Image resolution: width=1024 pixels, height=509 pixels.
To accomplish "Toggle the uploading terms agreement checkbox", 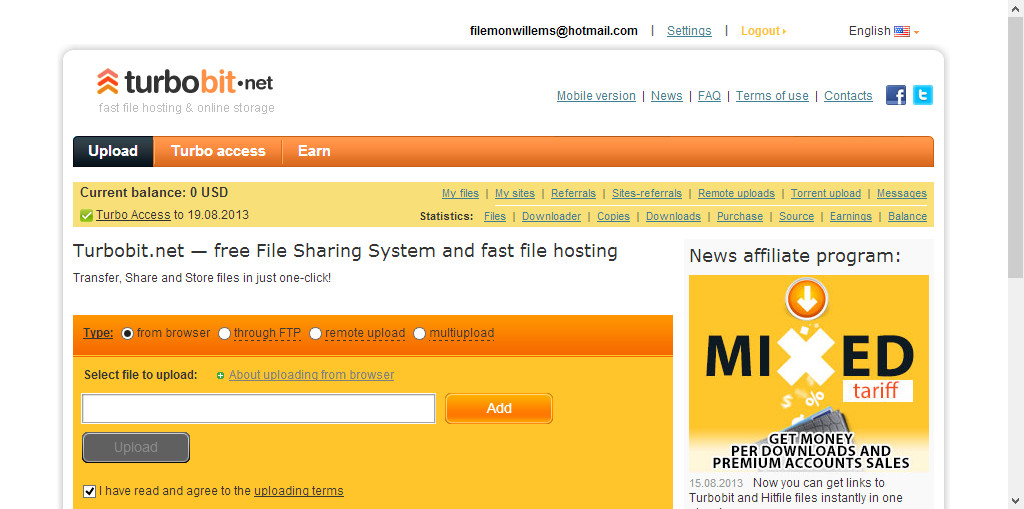I will [89, 491].
